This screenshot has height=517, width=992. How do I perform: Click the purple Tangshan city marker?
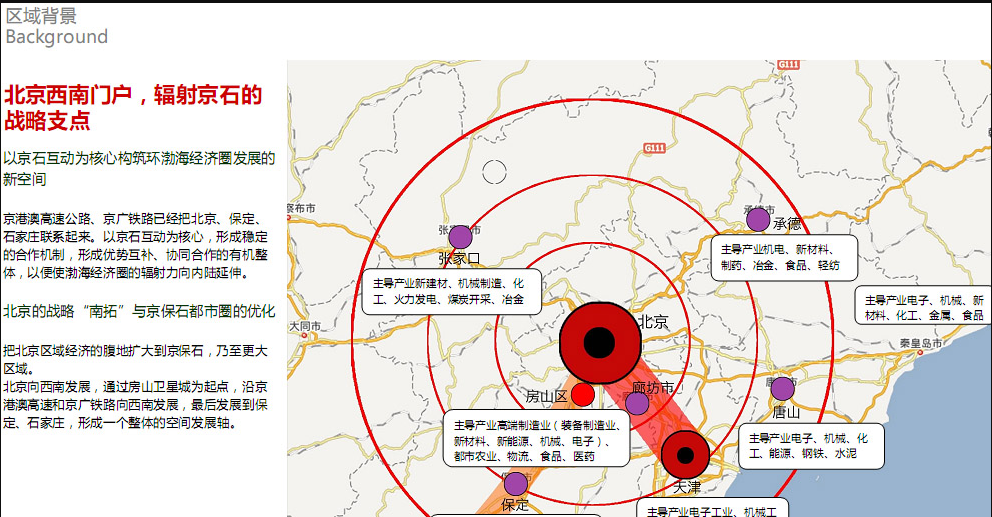click(782, 389)
